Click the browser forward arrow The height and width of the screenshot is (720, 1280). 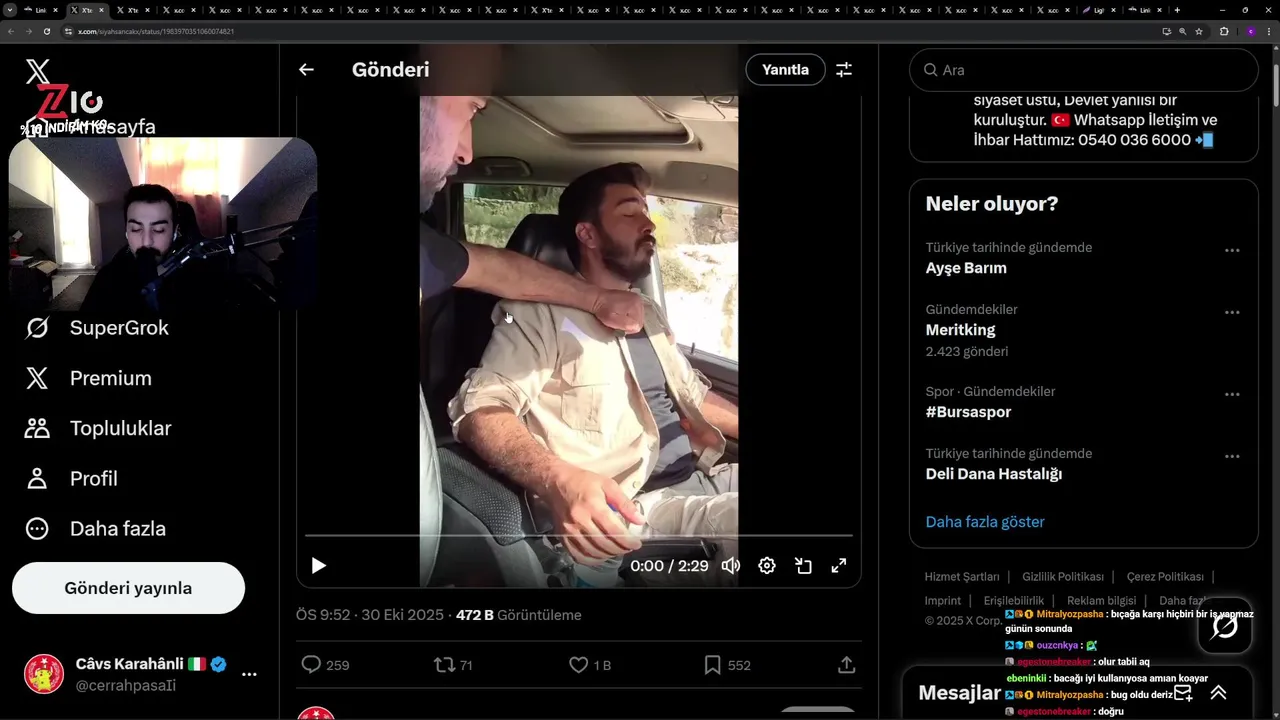click(x=29, y=31)
